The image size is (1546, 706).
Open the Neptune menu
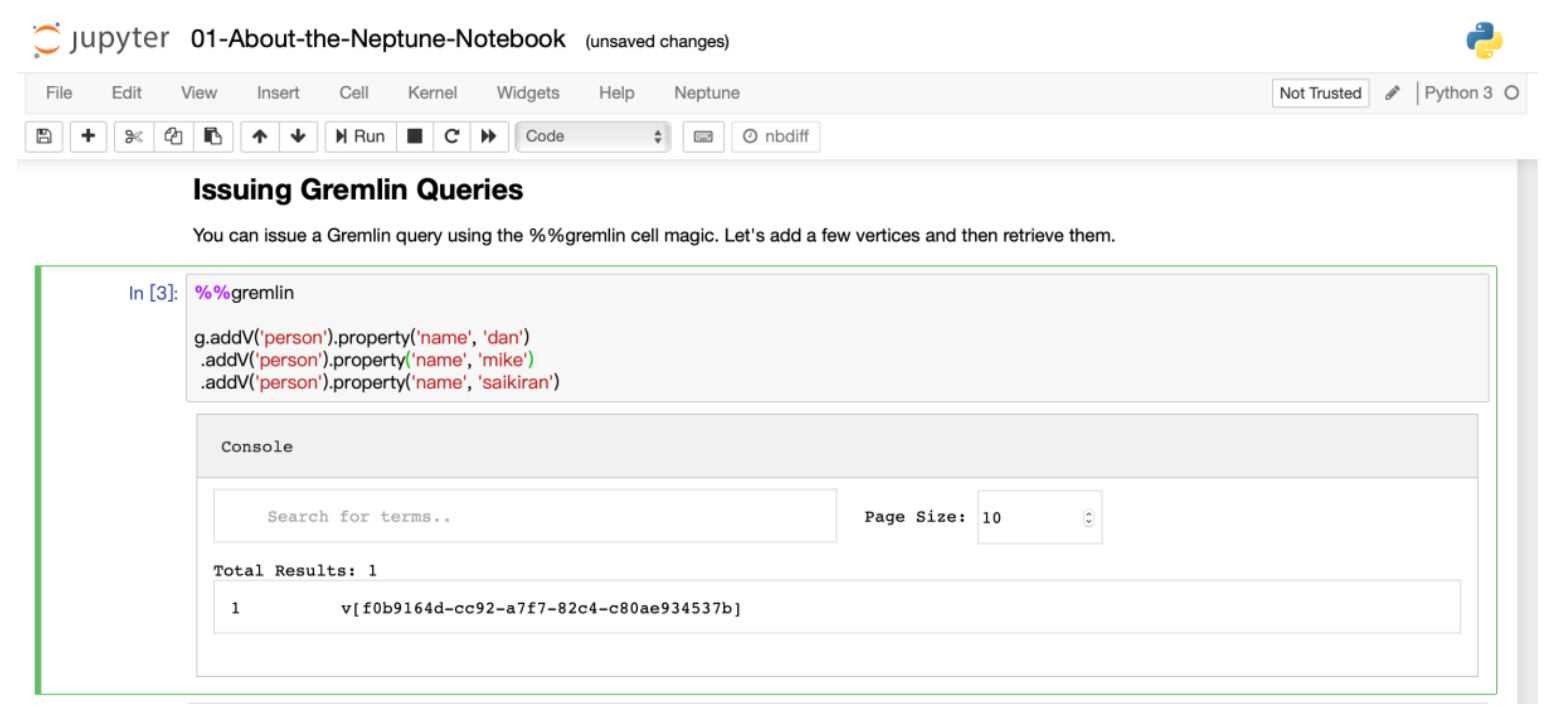[x=707, y=93]
